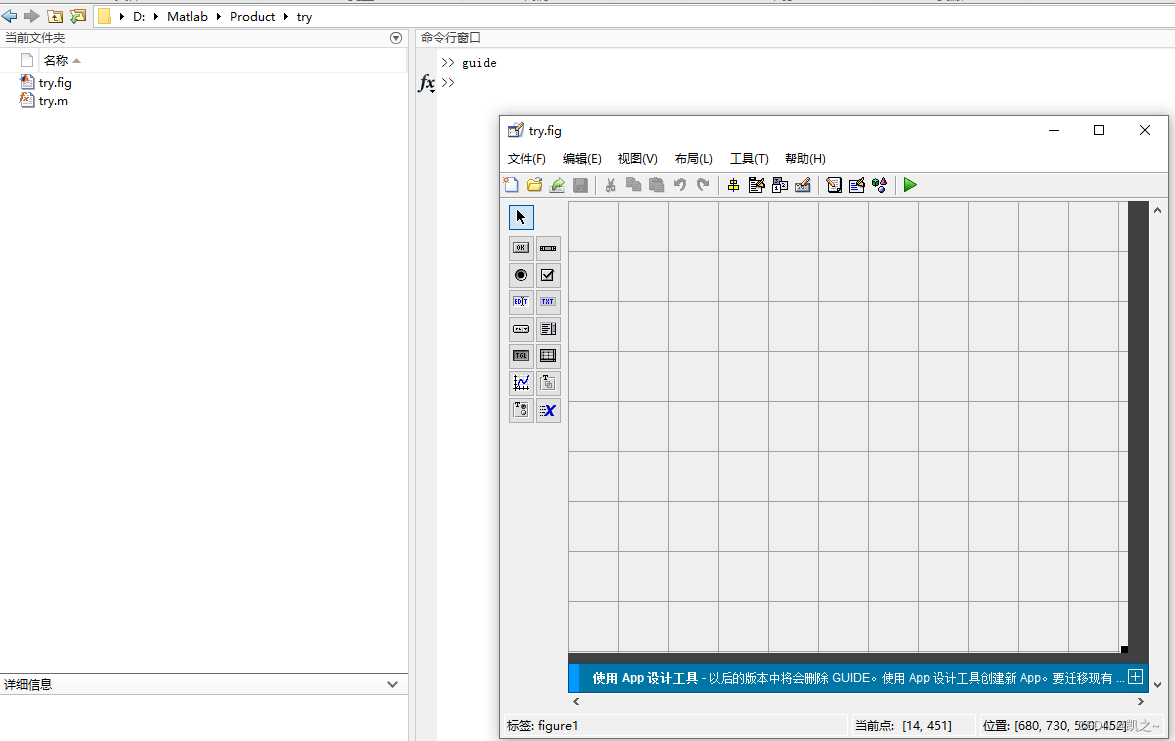Pick the Listbox component

click(x=548, y=329)
